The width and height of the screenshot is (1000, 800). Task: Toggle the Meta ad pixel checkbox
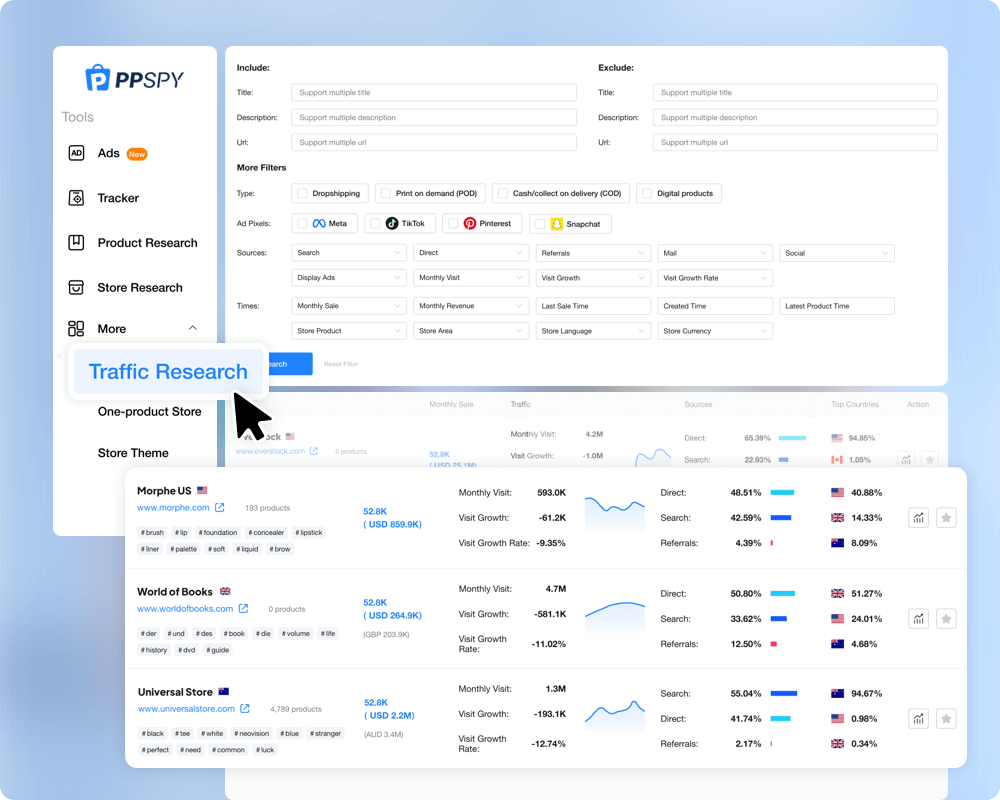[x=302, y=223]
